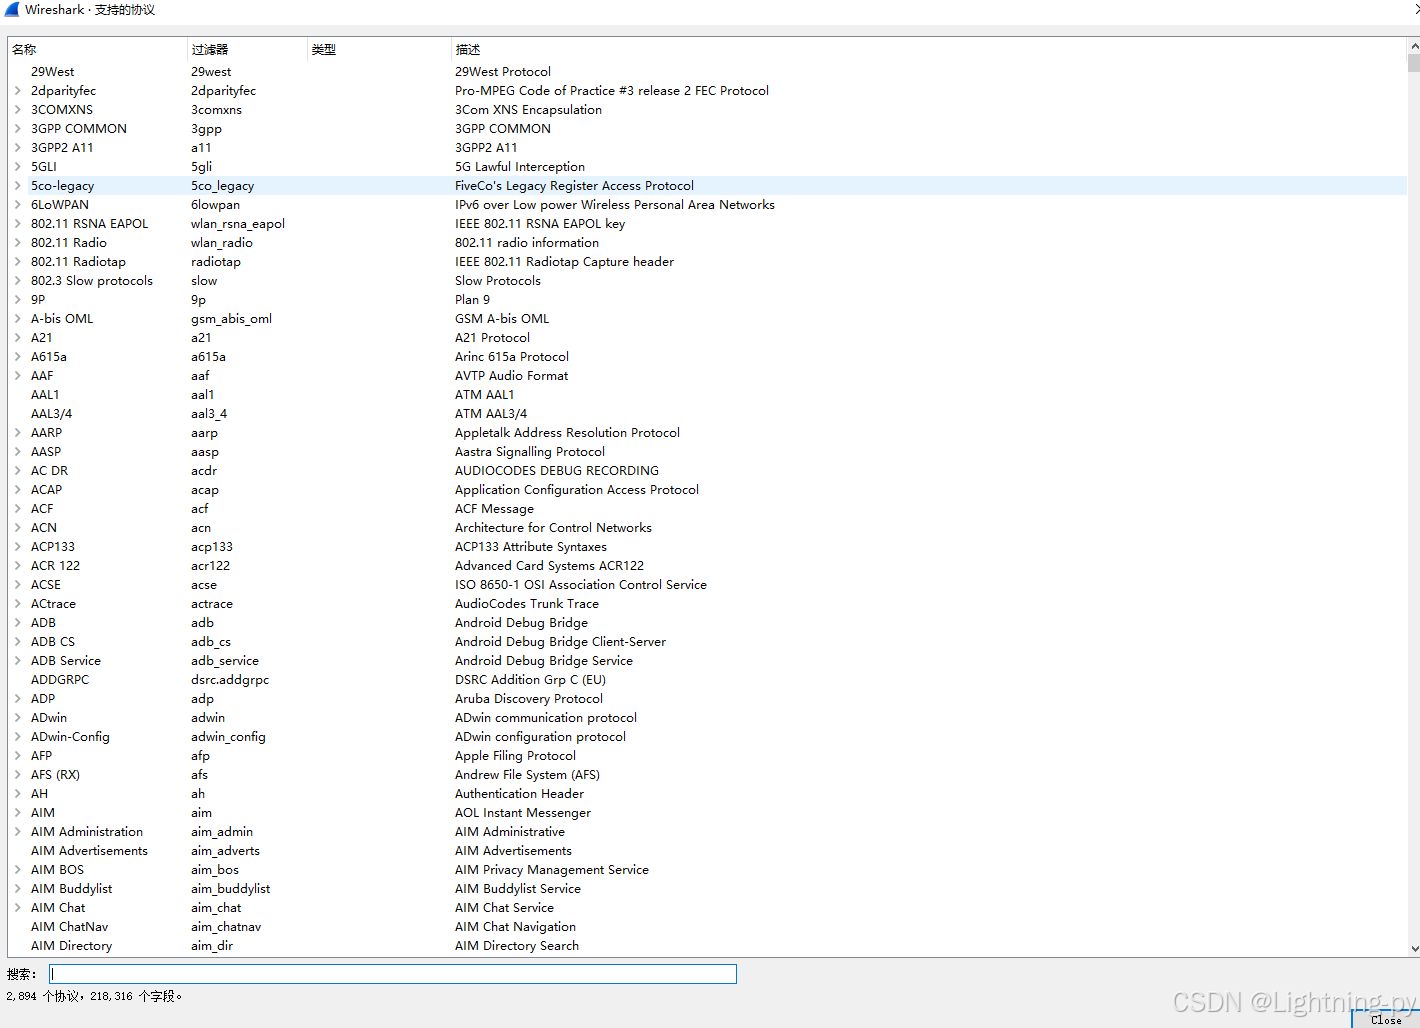
Task: Expand the AFP protocol node
Action: (x=17, y=755)
